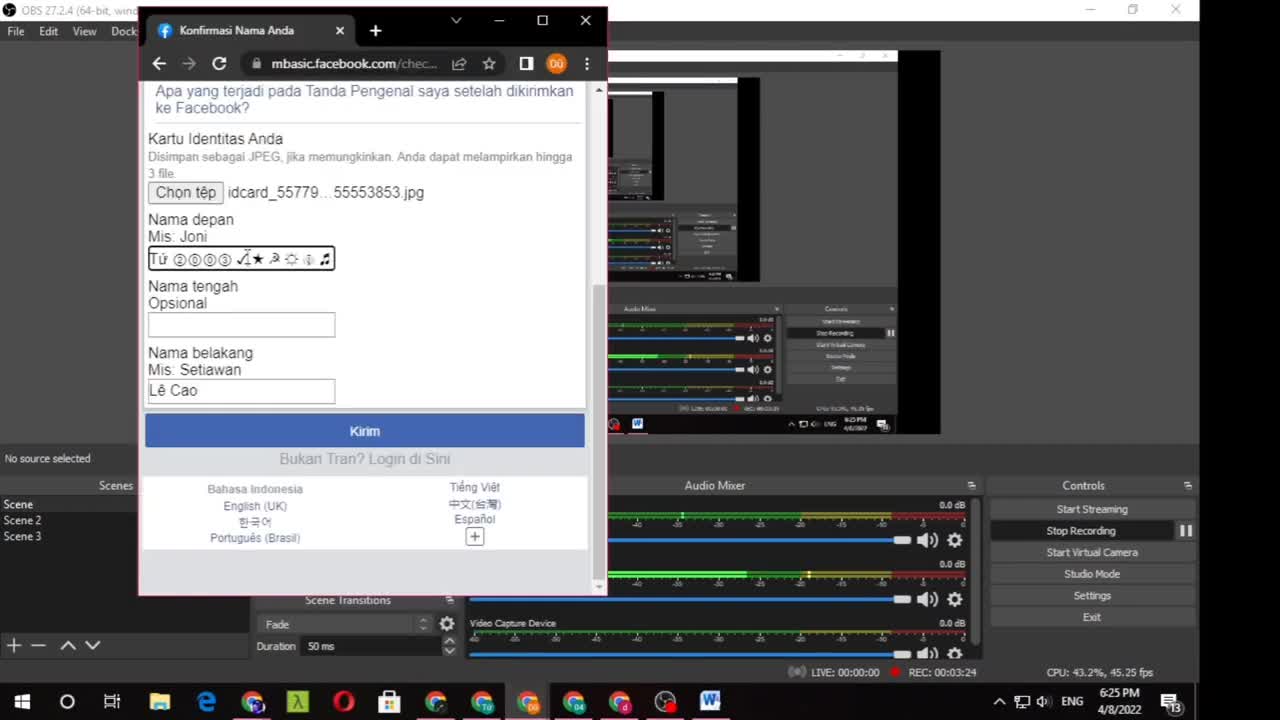Add a new scene with plus icon

coord(14,645)
